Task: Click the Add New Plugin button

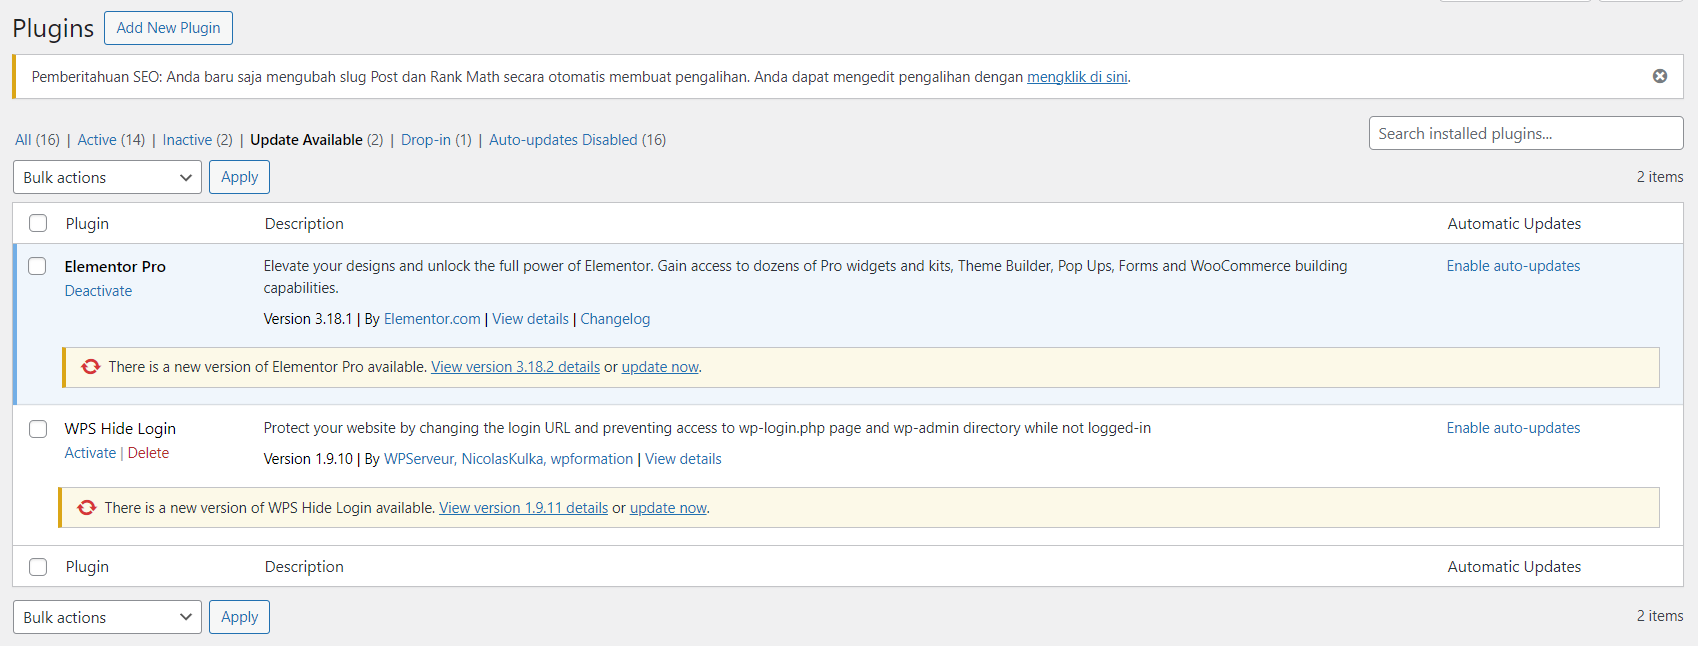Action: (x=168, y=28)
